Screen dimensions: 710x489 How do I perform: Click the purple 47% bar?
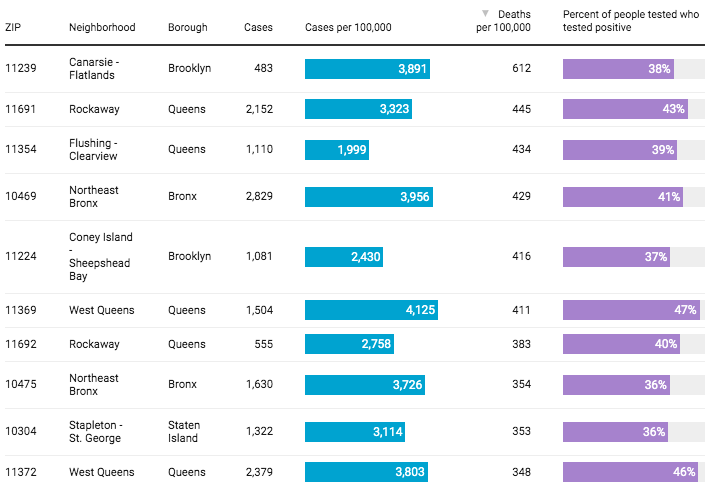tap(631, 310)
